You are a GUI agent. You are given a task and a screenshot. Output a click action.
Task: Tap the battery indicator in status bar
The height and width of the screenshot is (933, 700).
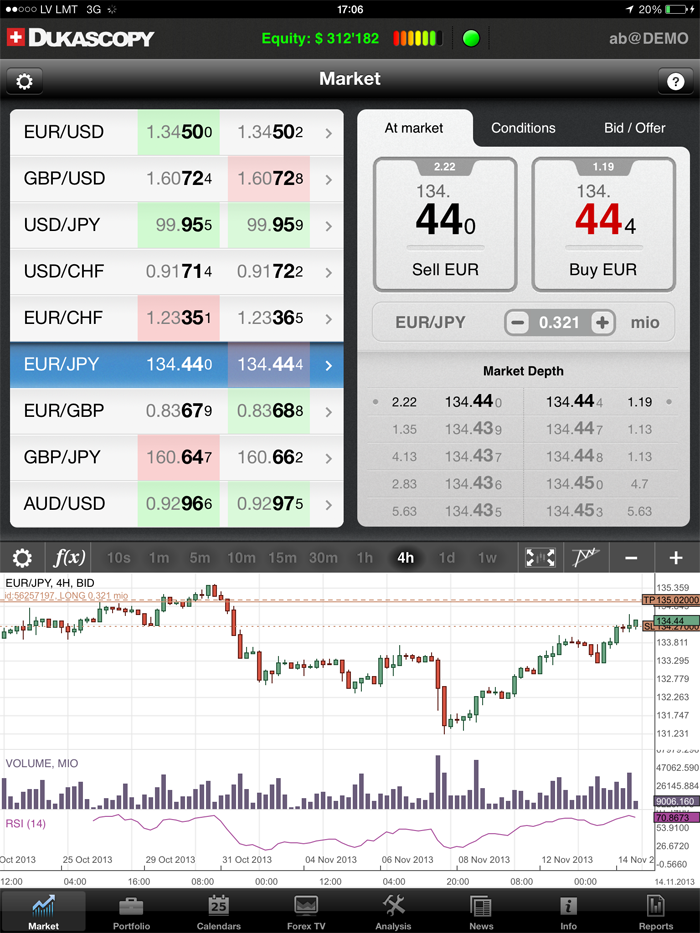pyautogui.click(x=676, y=10)
